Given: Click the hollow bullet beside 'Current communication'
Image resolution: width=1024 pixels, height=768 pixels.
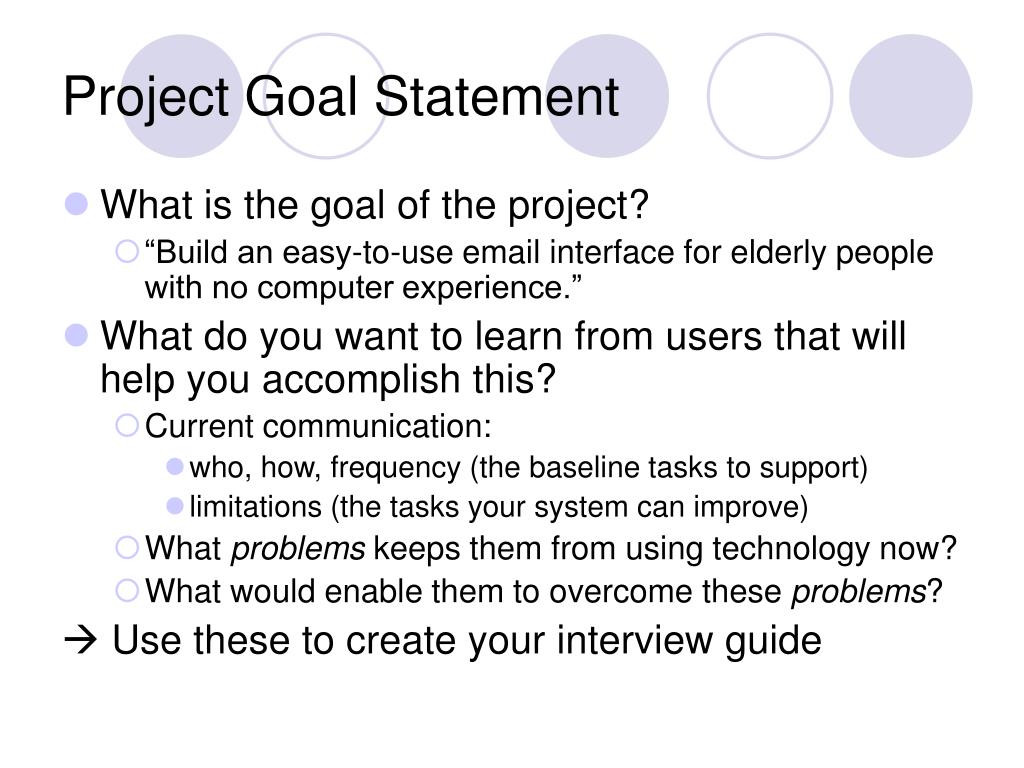Looking at the screenshot, I should pos(127,426).
